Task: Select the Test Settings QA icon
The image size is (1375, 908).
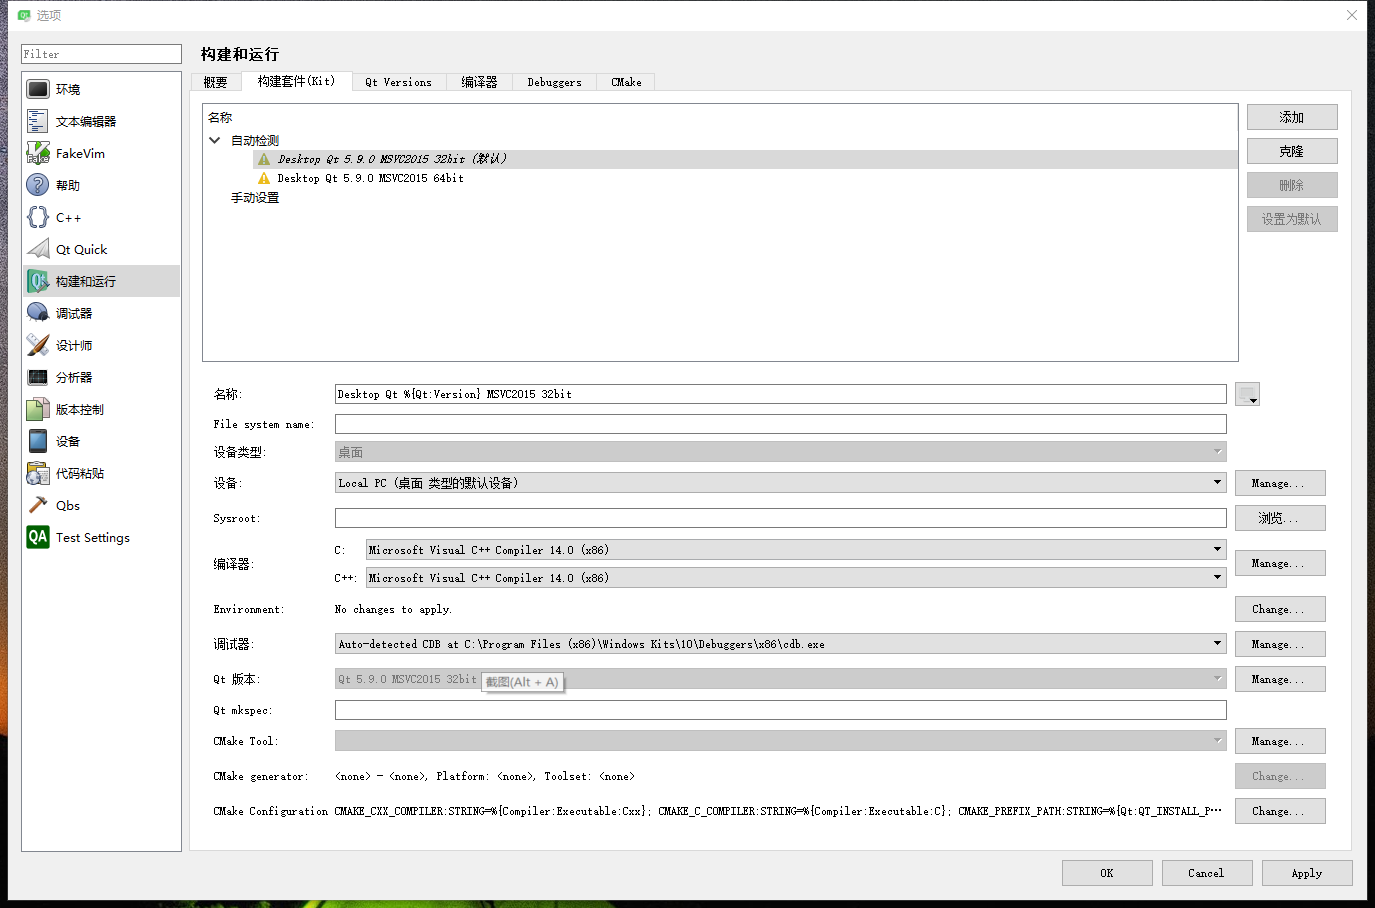Action: pos(38,537)
